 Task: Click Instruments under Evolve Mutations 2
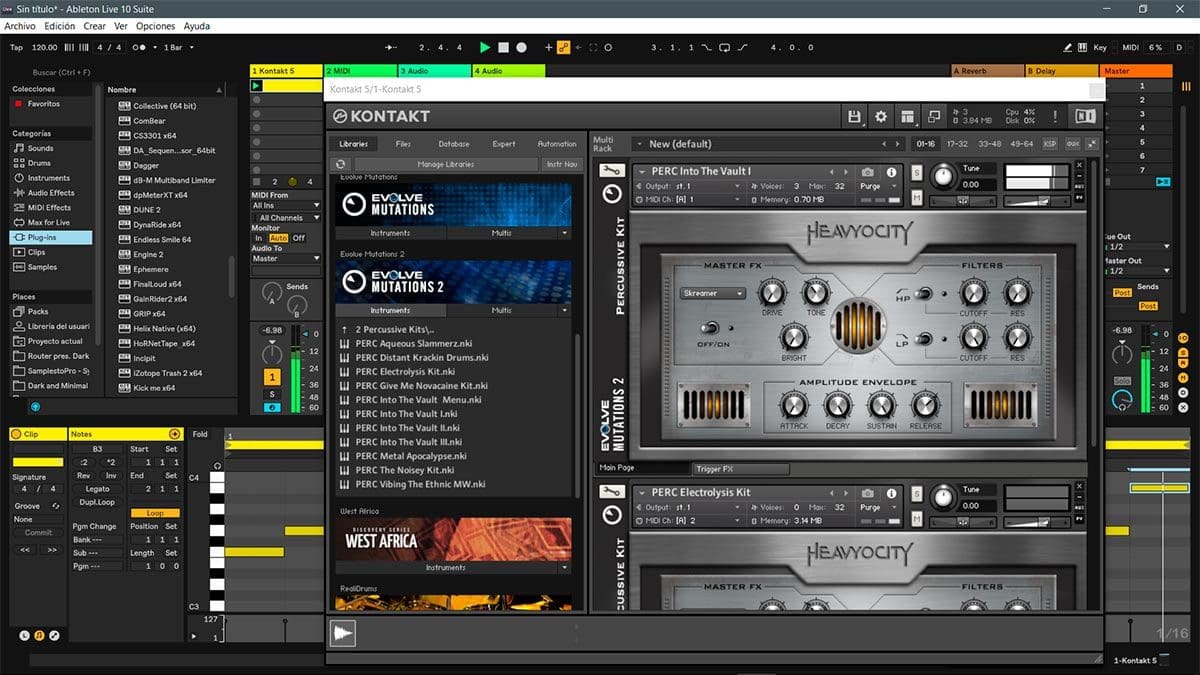tap(390, 311)
